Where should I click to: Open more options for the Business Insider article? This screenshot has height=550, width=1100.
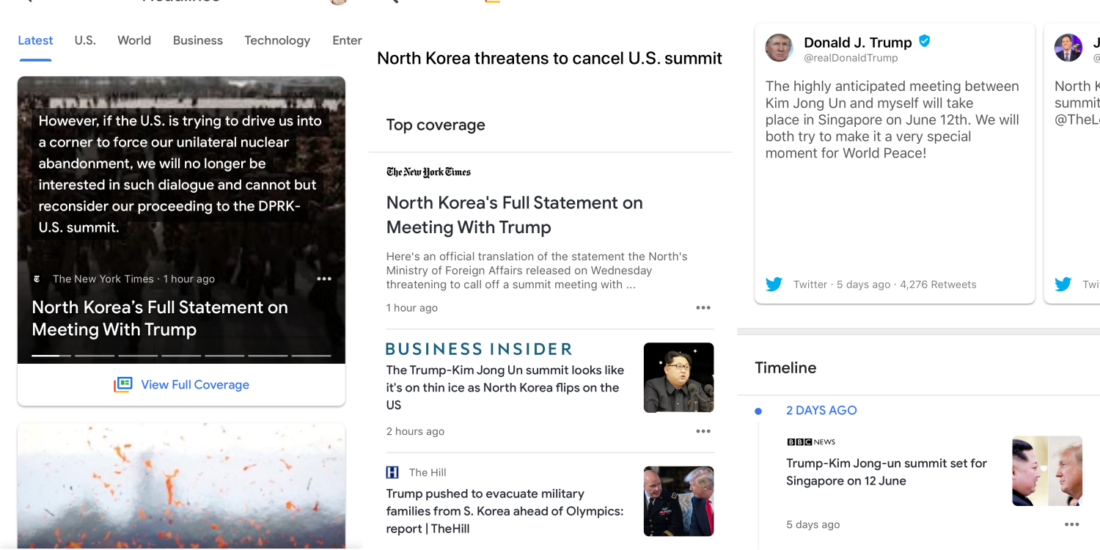point(703,431)
